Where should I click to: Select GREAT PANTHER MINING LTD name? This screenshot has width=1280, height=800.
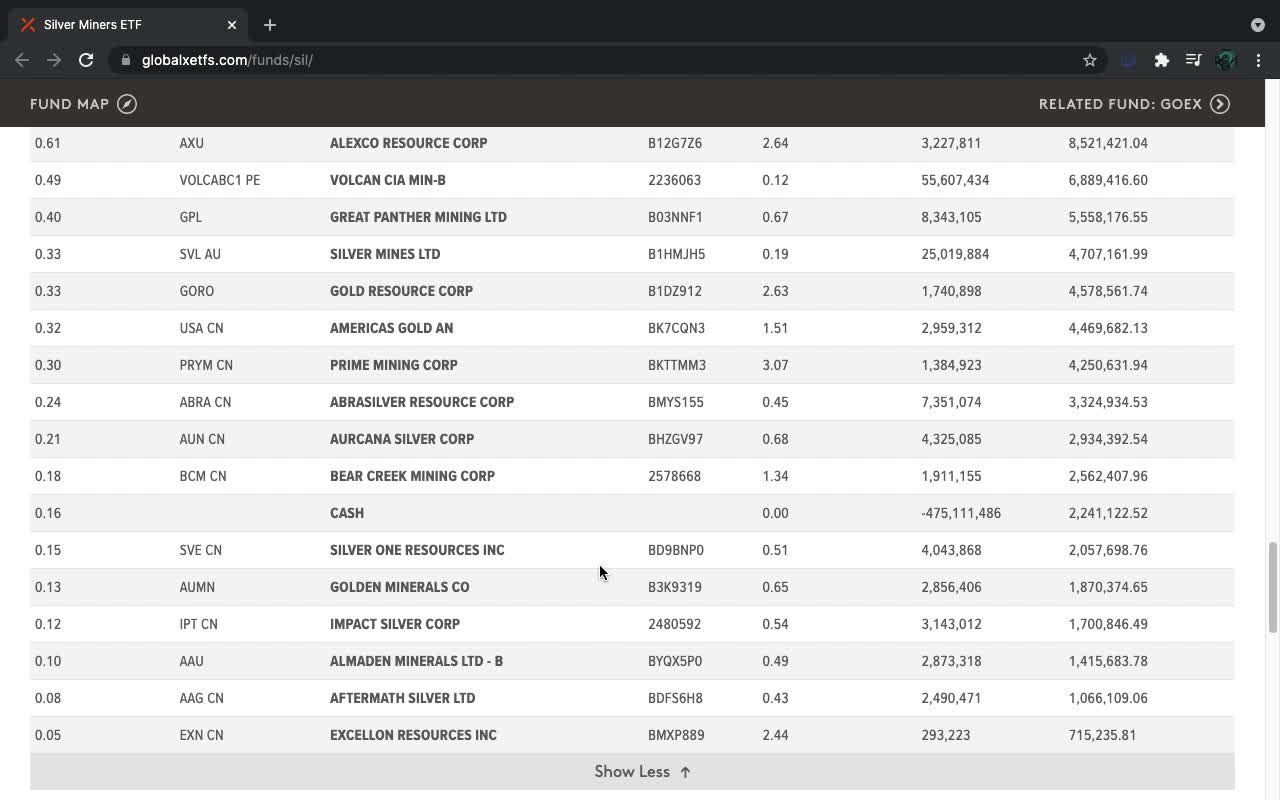418,217
